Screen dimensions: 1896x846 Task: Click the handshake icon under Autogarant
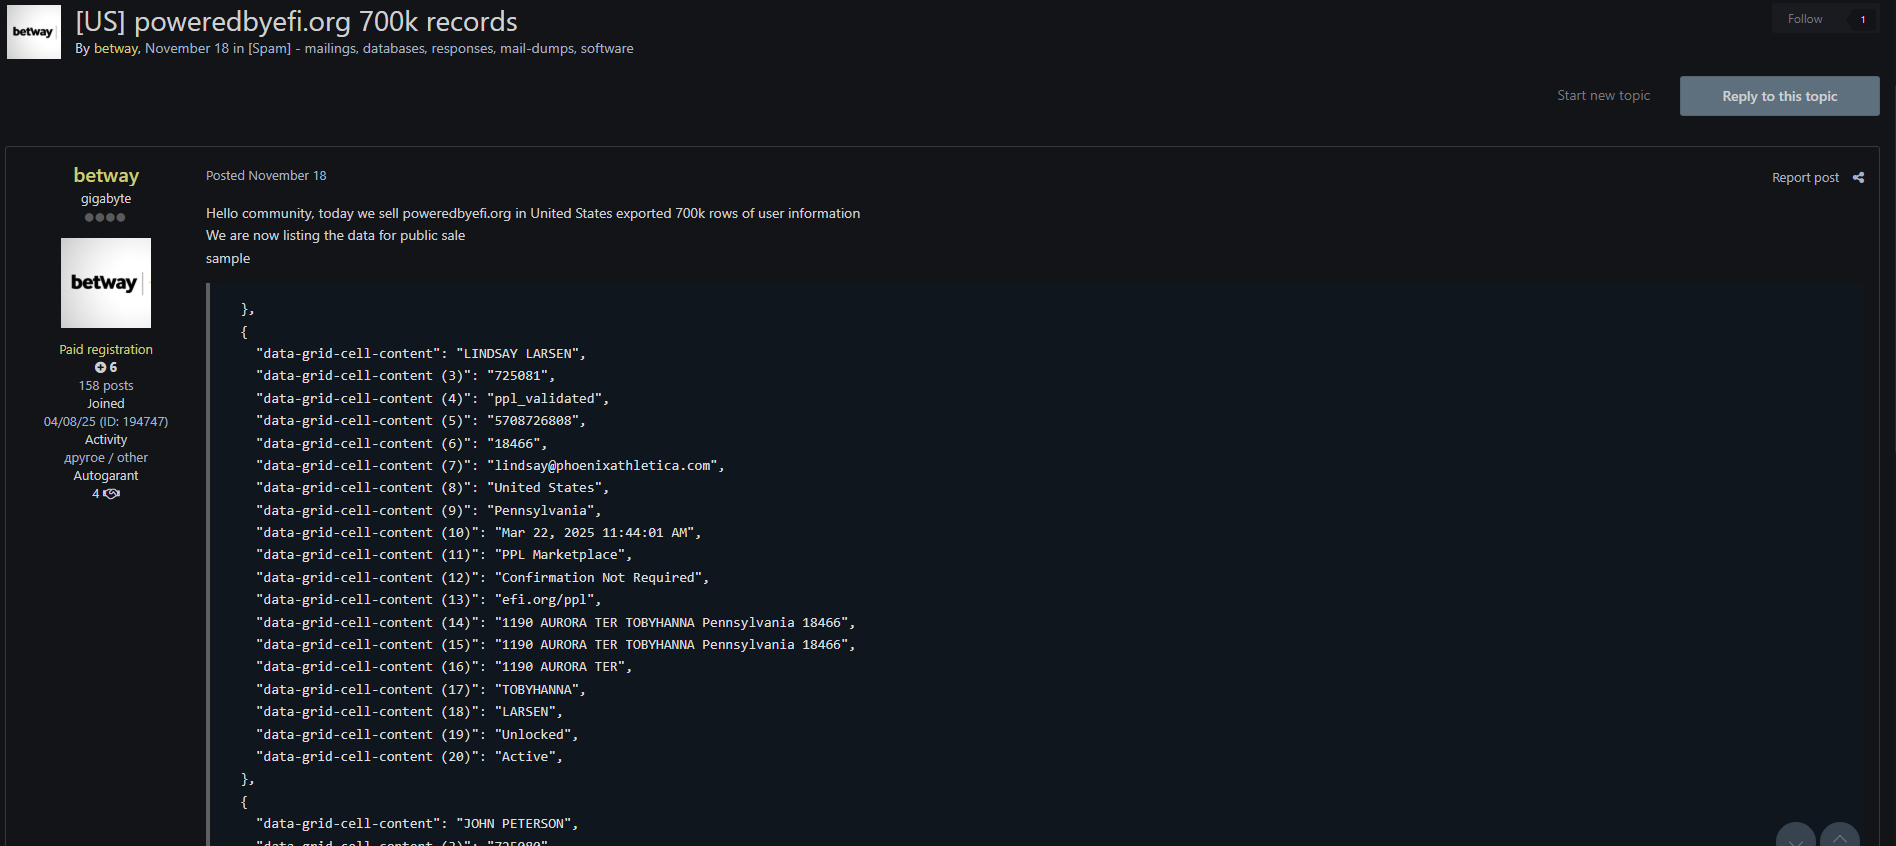pos(111,494)
